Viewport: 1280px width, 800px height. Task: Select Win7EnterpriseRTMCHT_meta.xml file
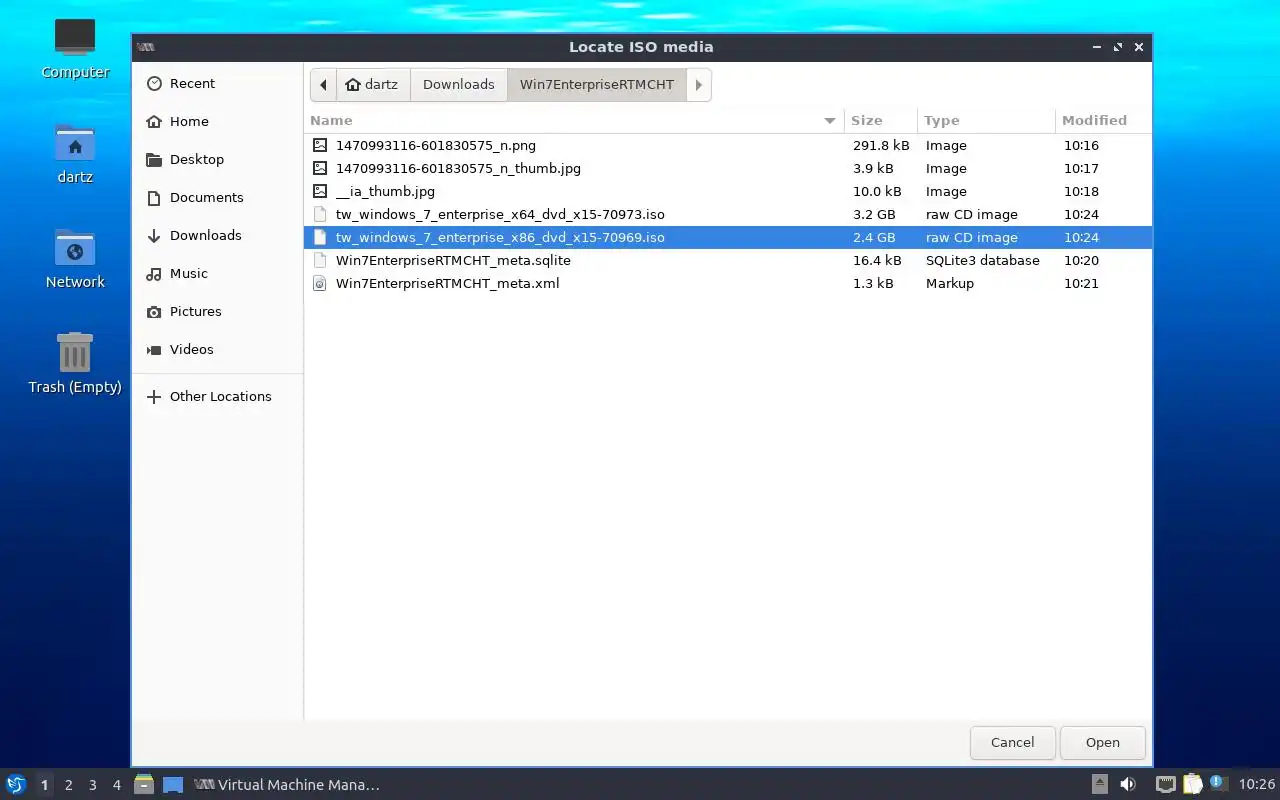click(728, 284)
